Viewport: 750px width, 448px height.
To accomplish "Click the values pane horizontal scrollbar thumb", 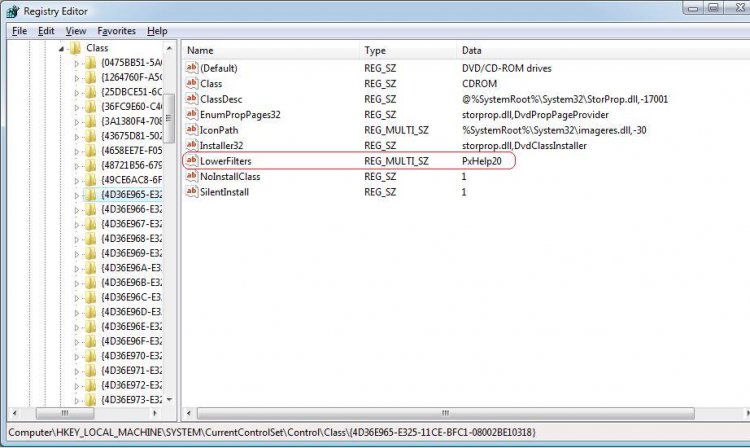I will pos(445,413).
